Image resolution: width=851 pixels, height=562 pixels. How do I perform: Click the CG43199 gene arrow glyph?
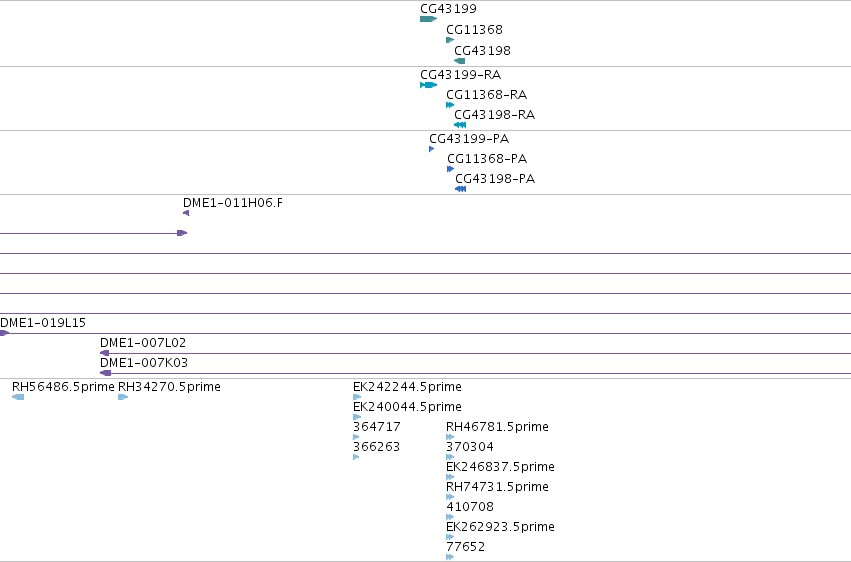pyautogui.click(x=428, y=19)
